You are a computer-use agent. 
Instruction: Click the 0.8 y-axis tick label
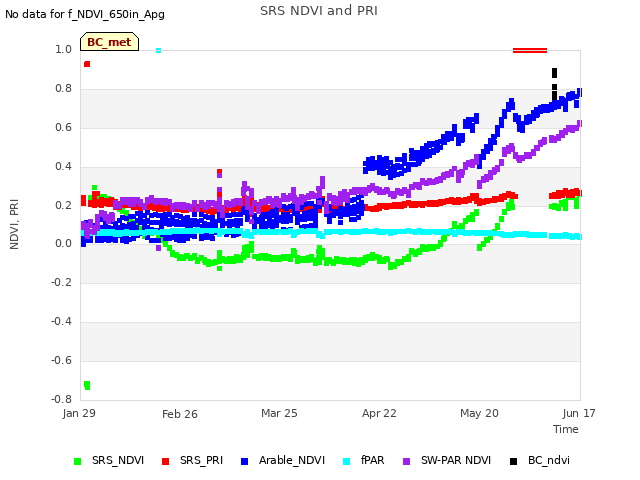(x=64, y=89)
